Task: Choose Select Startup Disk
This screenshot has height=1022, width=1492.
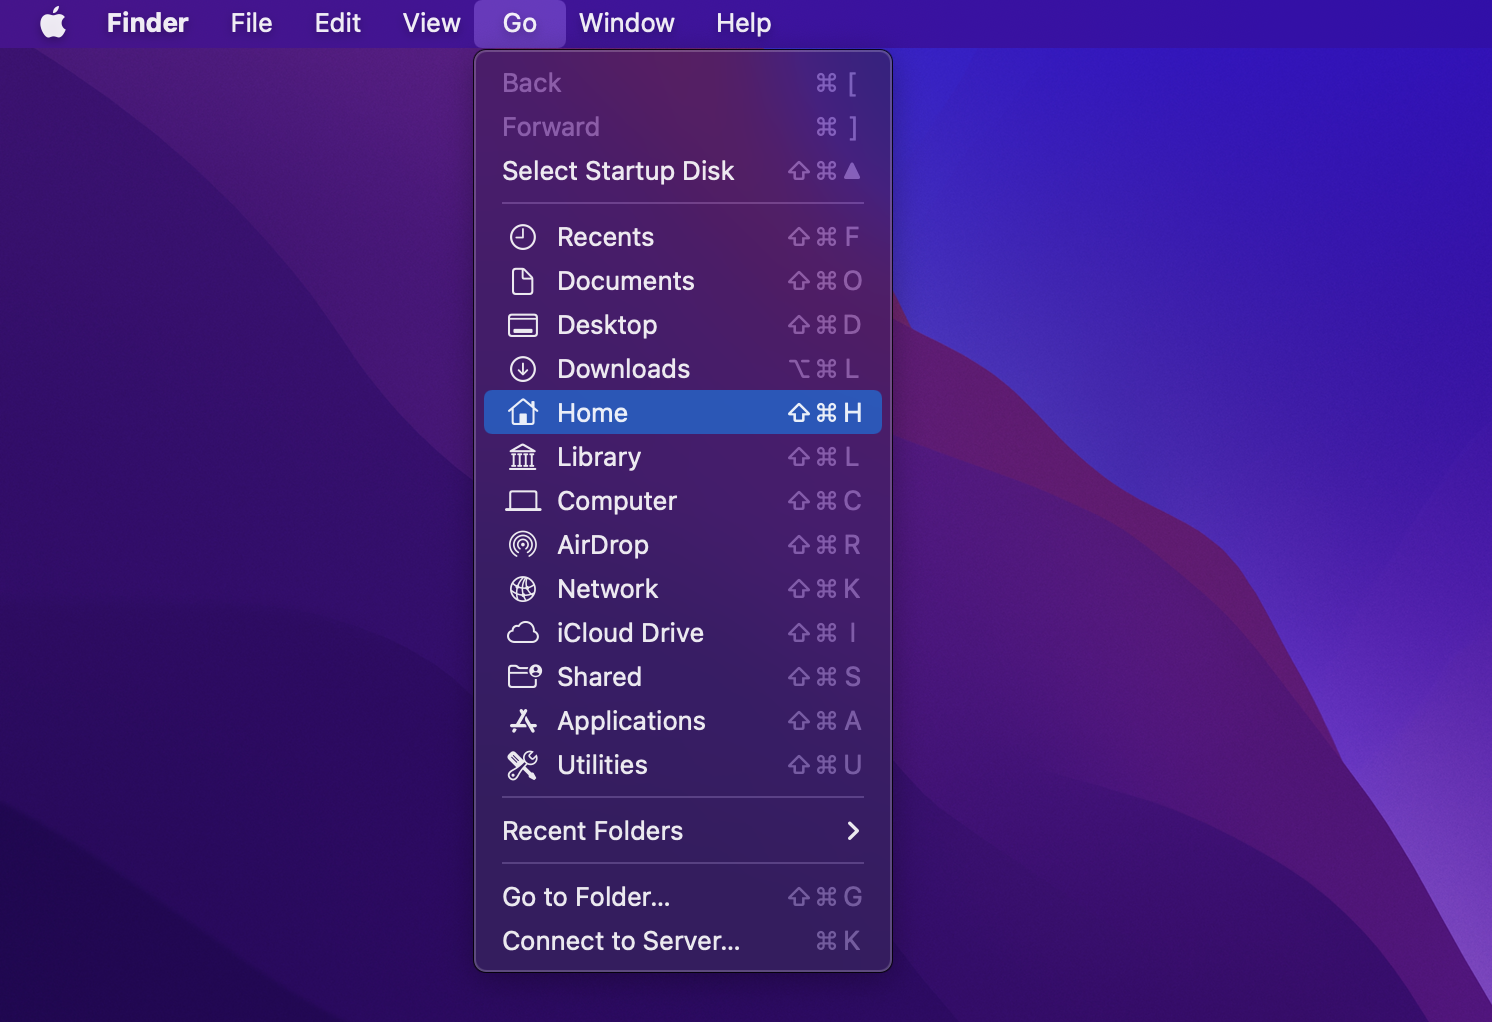Action: pyautogui.click(x=683, y=171)
